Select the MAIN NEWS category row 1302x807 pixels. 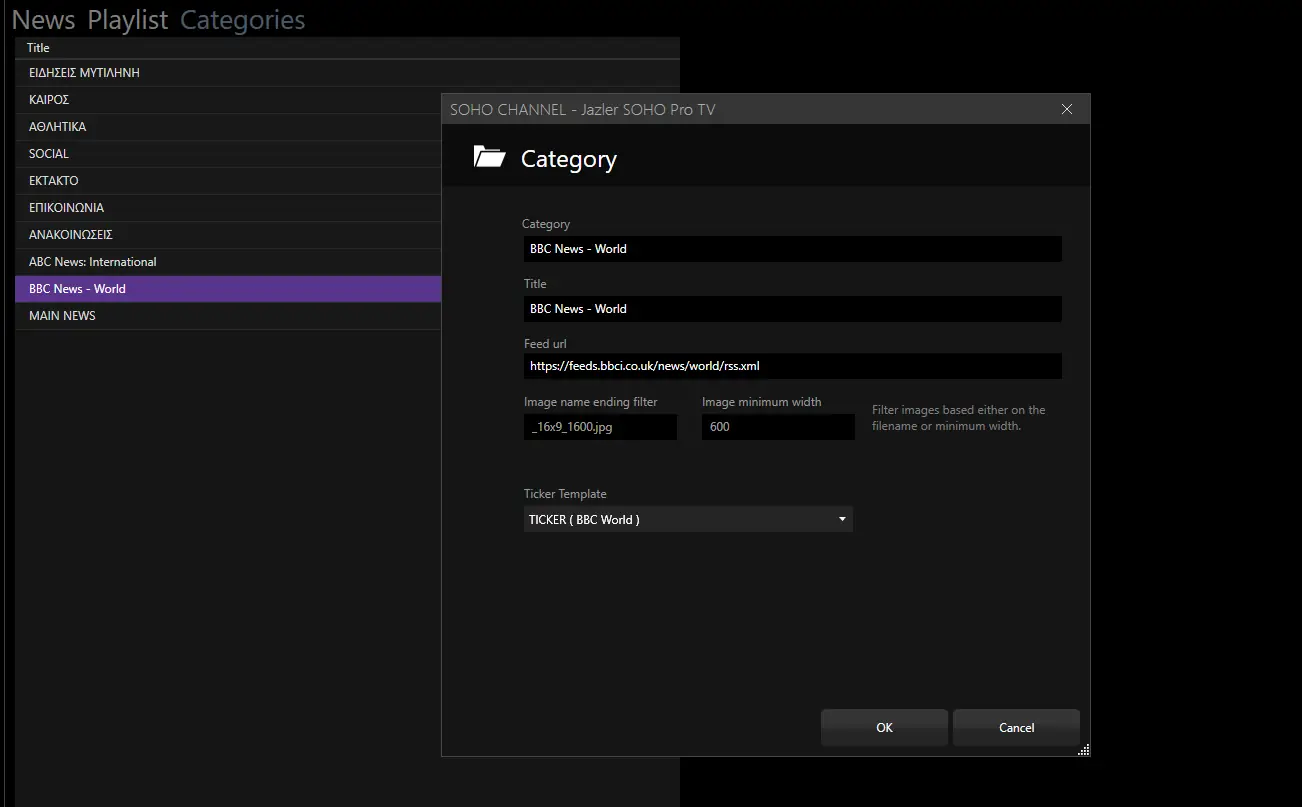point(228,316)
